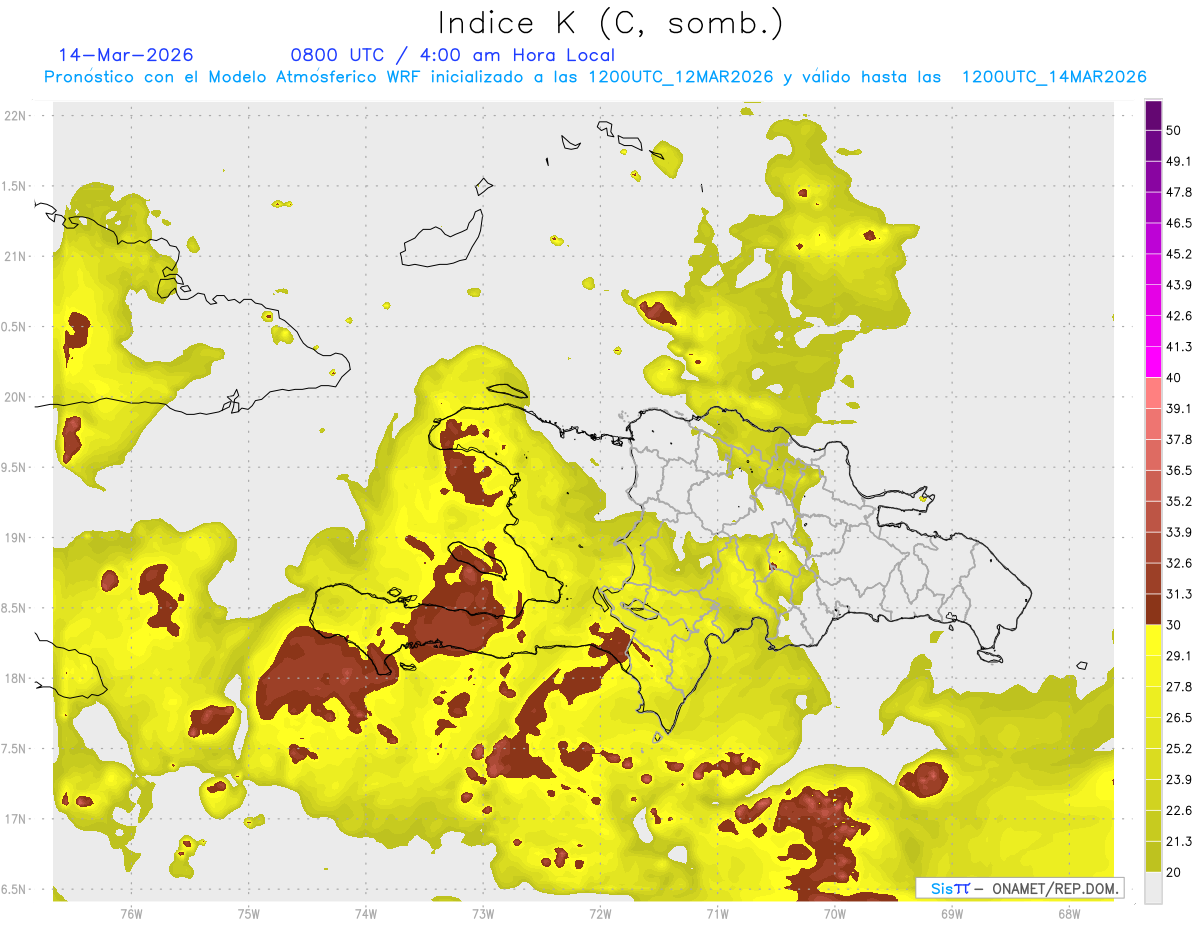Click the '17N' latitude label
The image size is (1200, 927).
pos(17,819)
